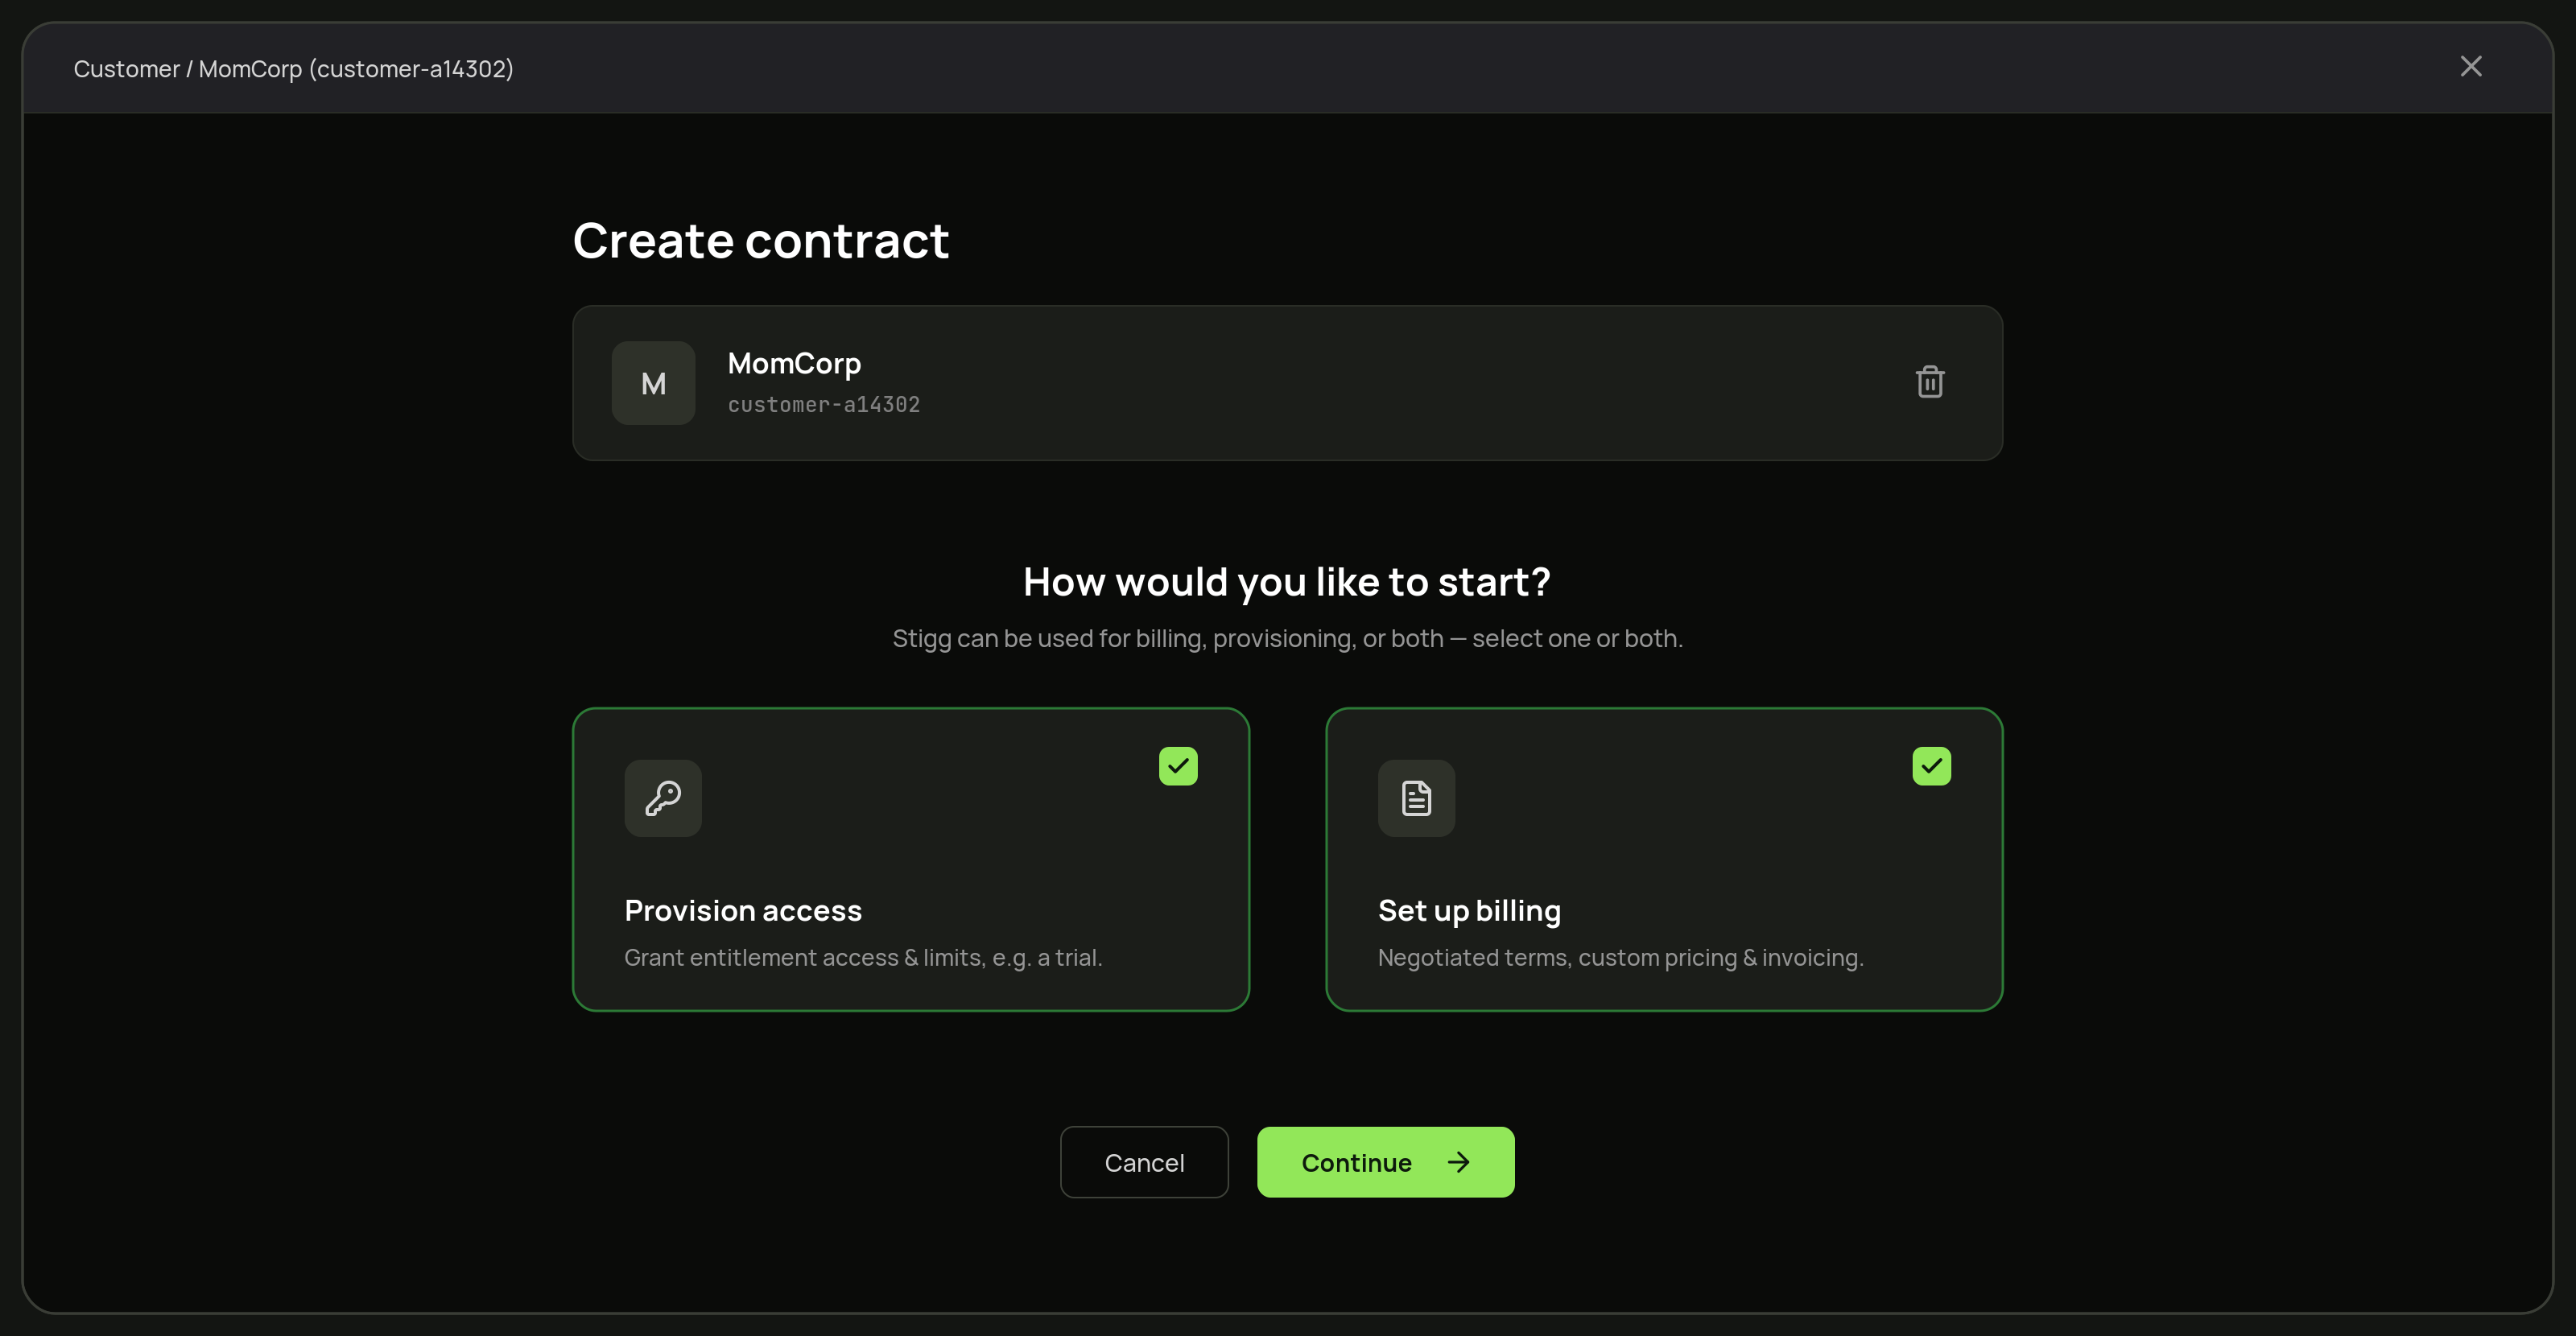Select the Set up billing card title
Viewport: 2576px width, 1336px height.
pos(1469,910)
